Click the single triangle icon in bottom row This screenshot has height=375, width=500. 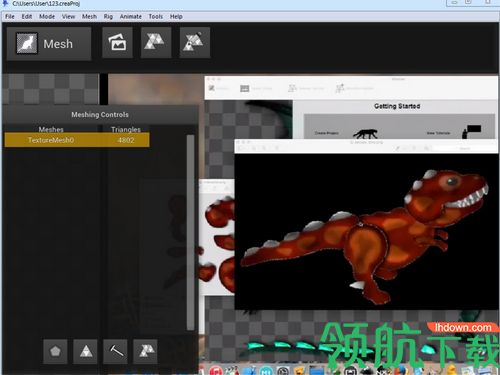tap(85, 351)
